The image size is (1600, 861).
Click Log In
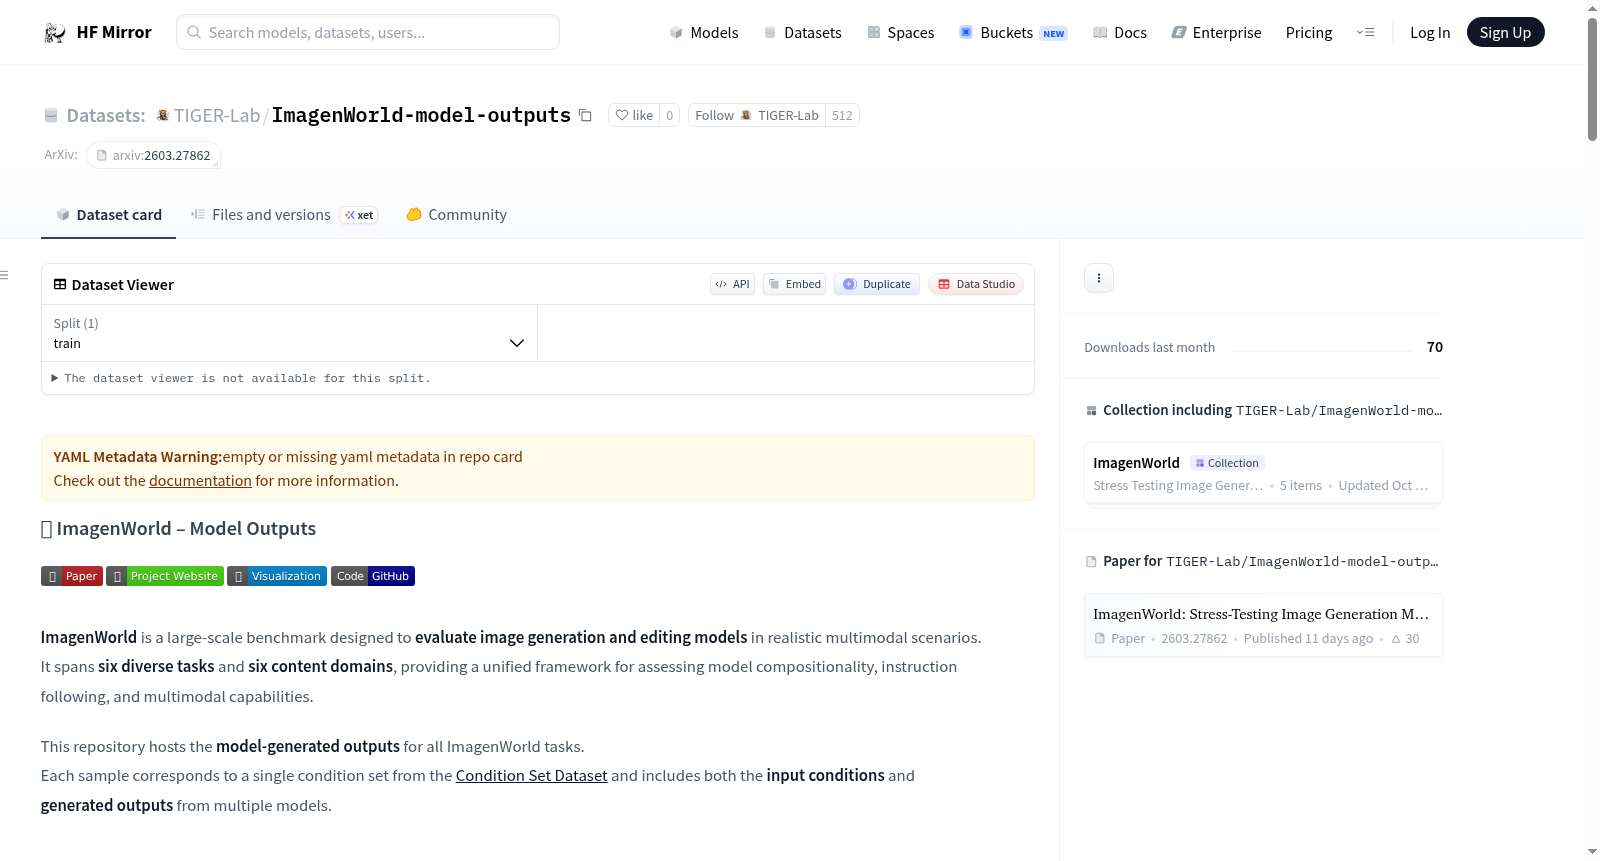point(1430,33)
